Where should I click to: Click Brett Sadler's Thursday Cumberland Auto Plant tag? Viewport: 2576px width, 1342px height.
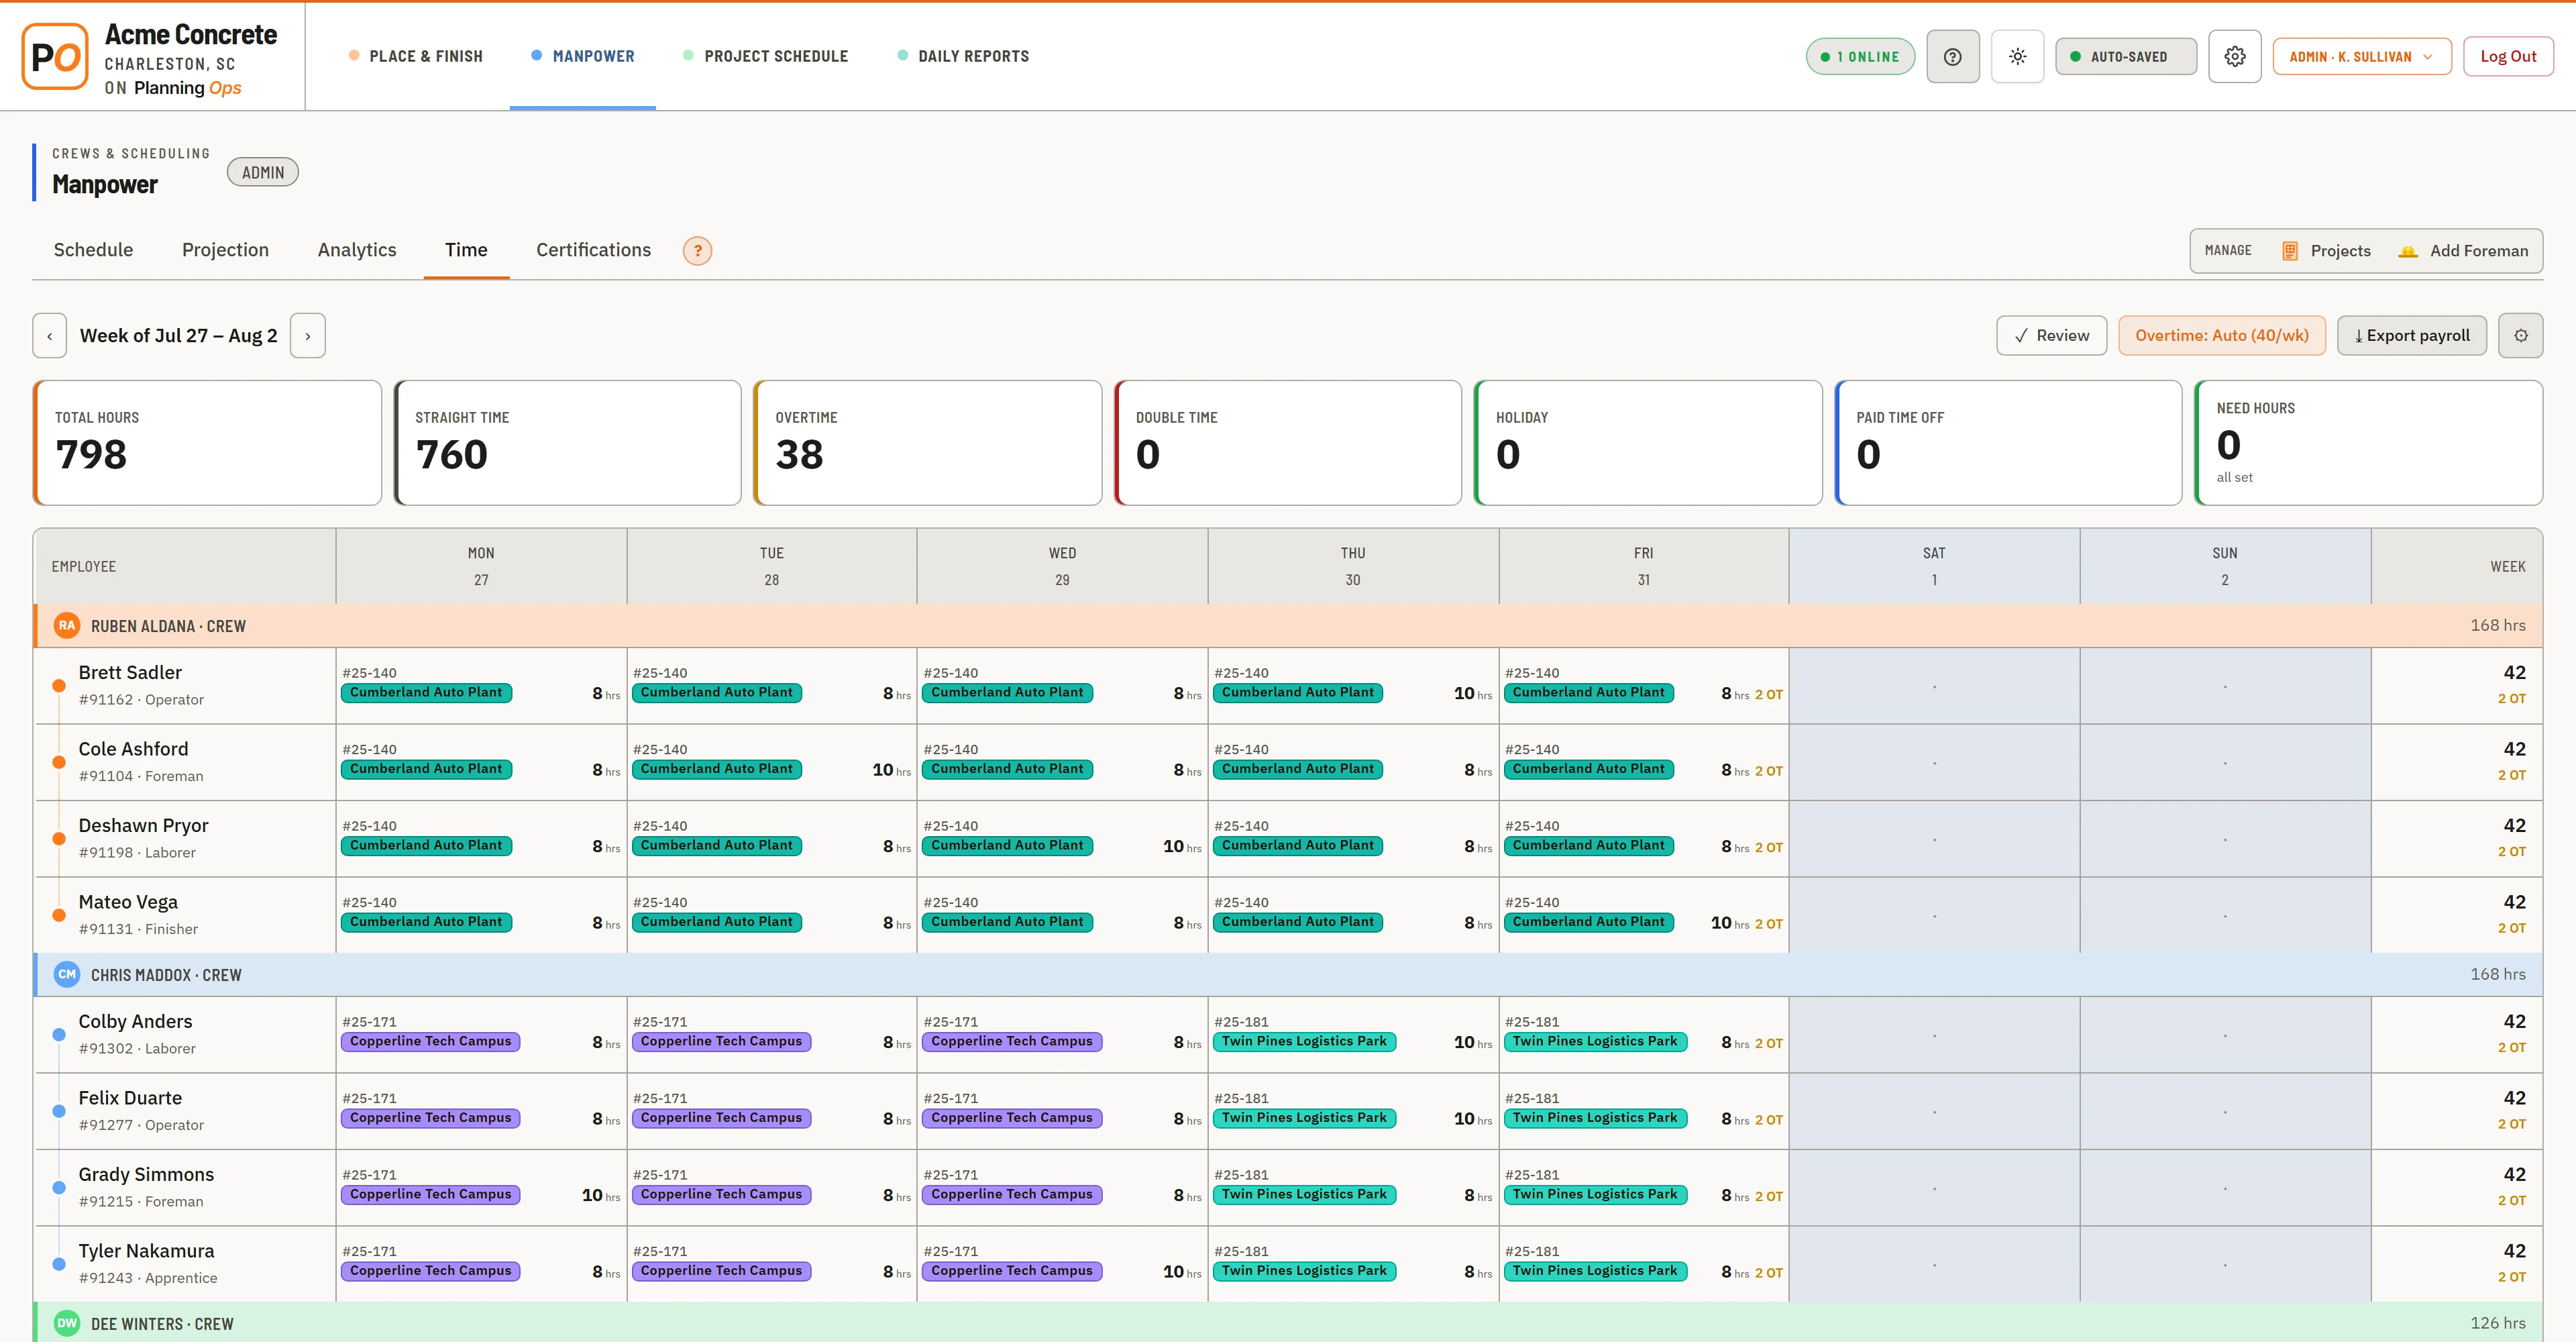[x=1297, y=693]
